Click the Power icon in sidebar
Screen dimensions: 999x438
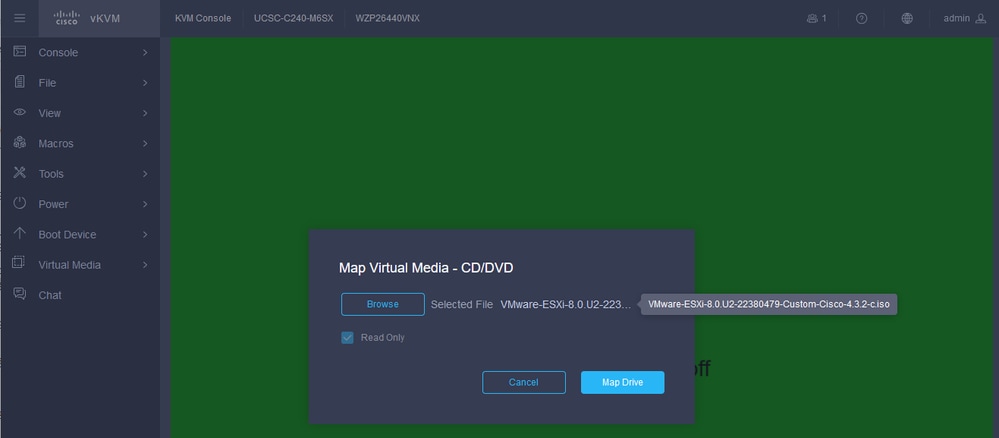point(20,203)
